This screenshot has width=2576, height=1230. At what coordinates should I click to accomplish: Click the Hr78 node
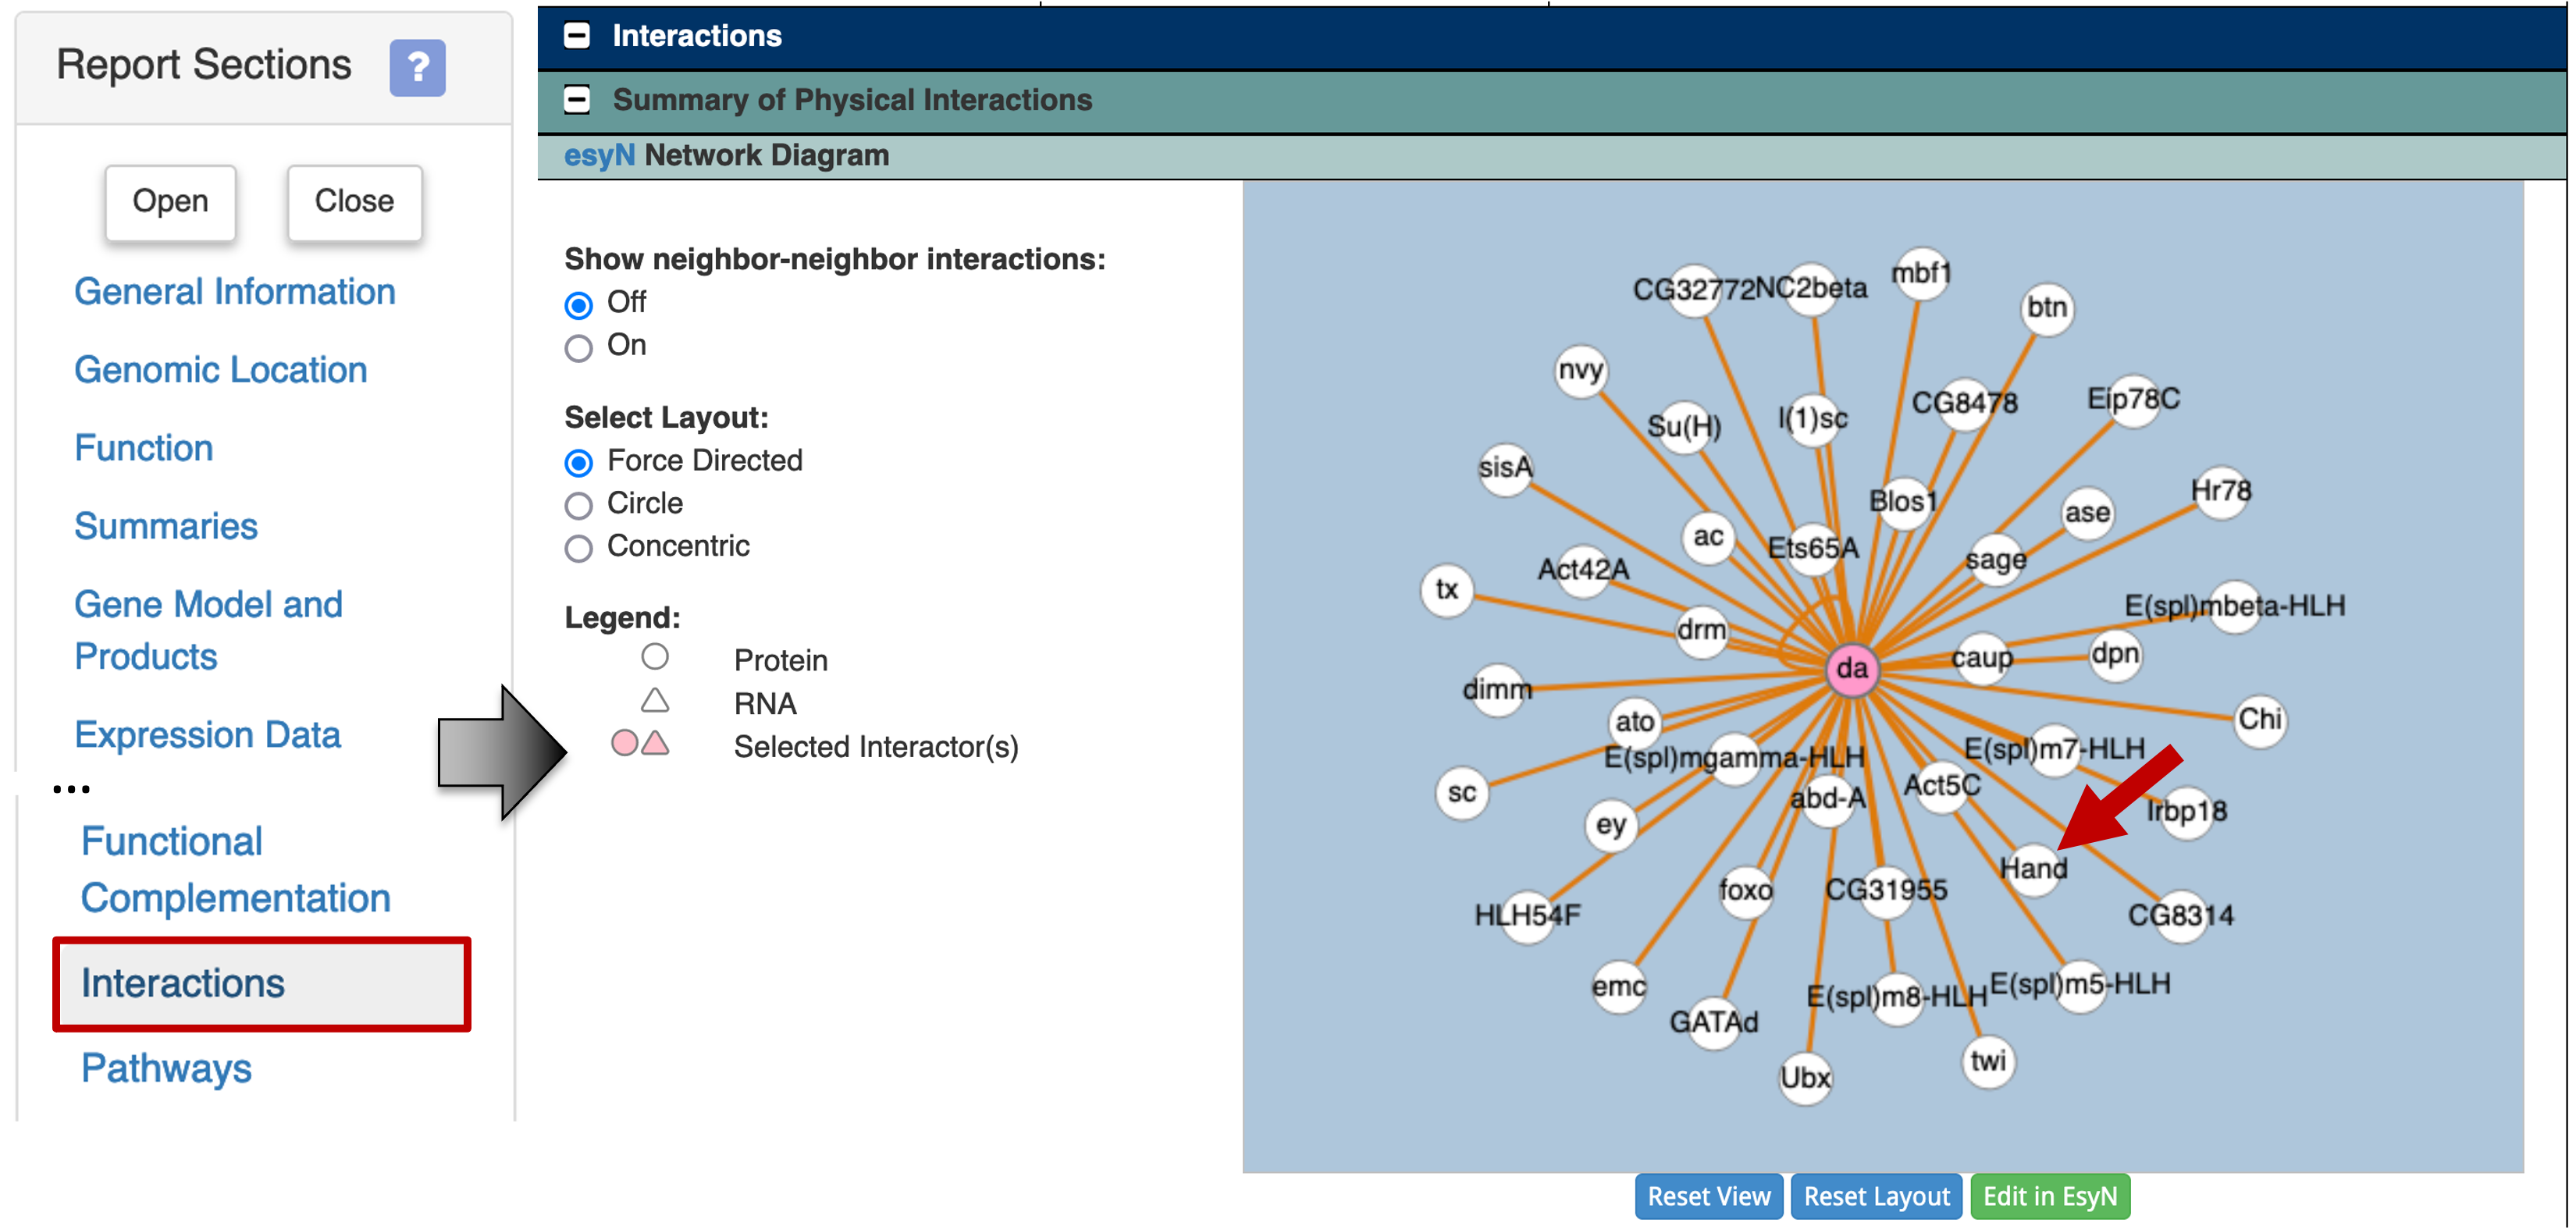click(2221, 491)
